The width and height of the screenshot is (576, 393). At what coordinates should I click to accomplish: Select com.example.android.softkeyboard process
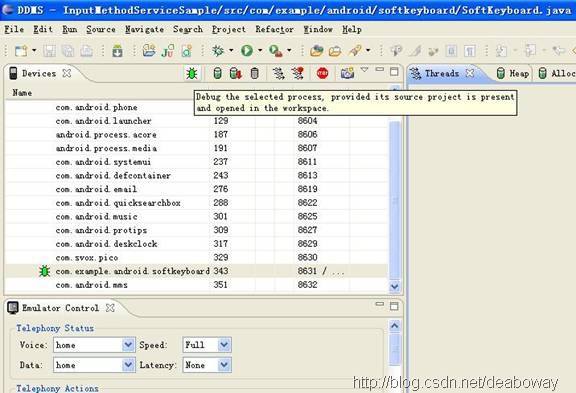(197, 271)
